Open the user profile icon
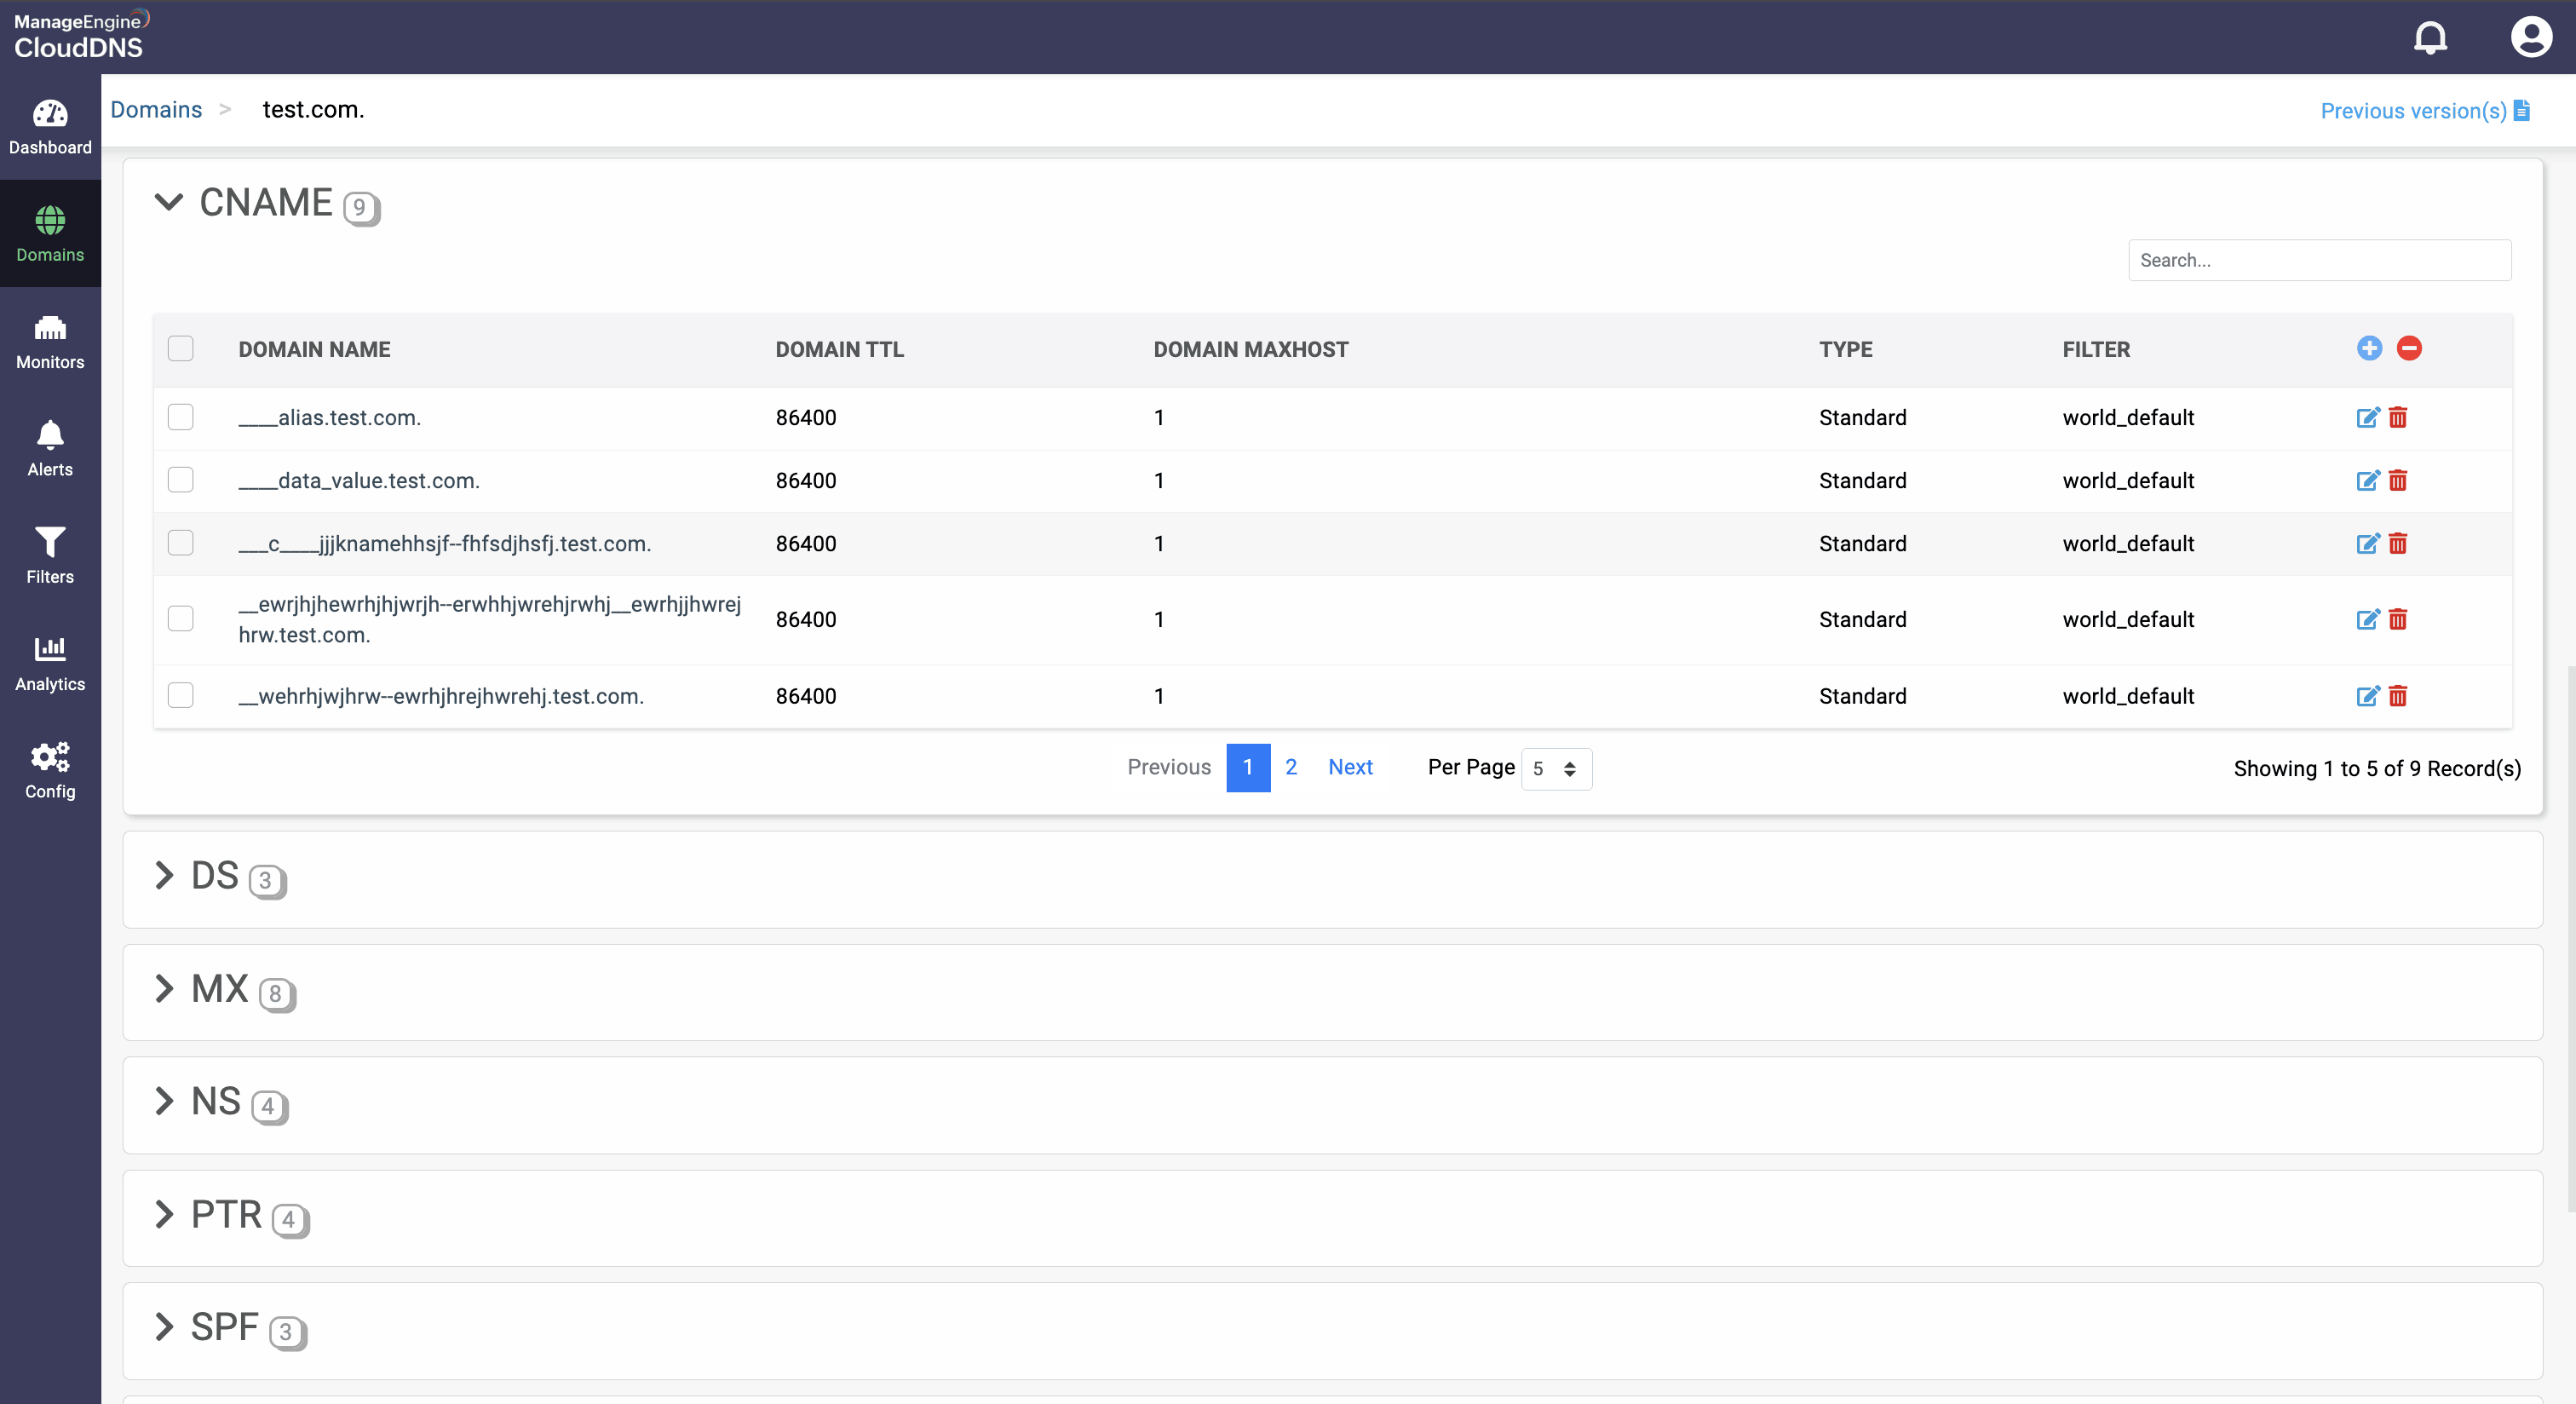Image resolution: width=2576 pixels, height=1404 pixels. [2530, 38]
